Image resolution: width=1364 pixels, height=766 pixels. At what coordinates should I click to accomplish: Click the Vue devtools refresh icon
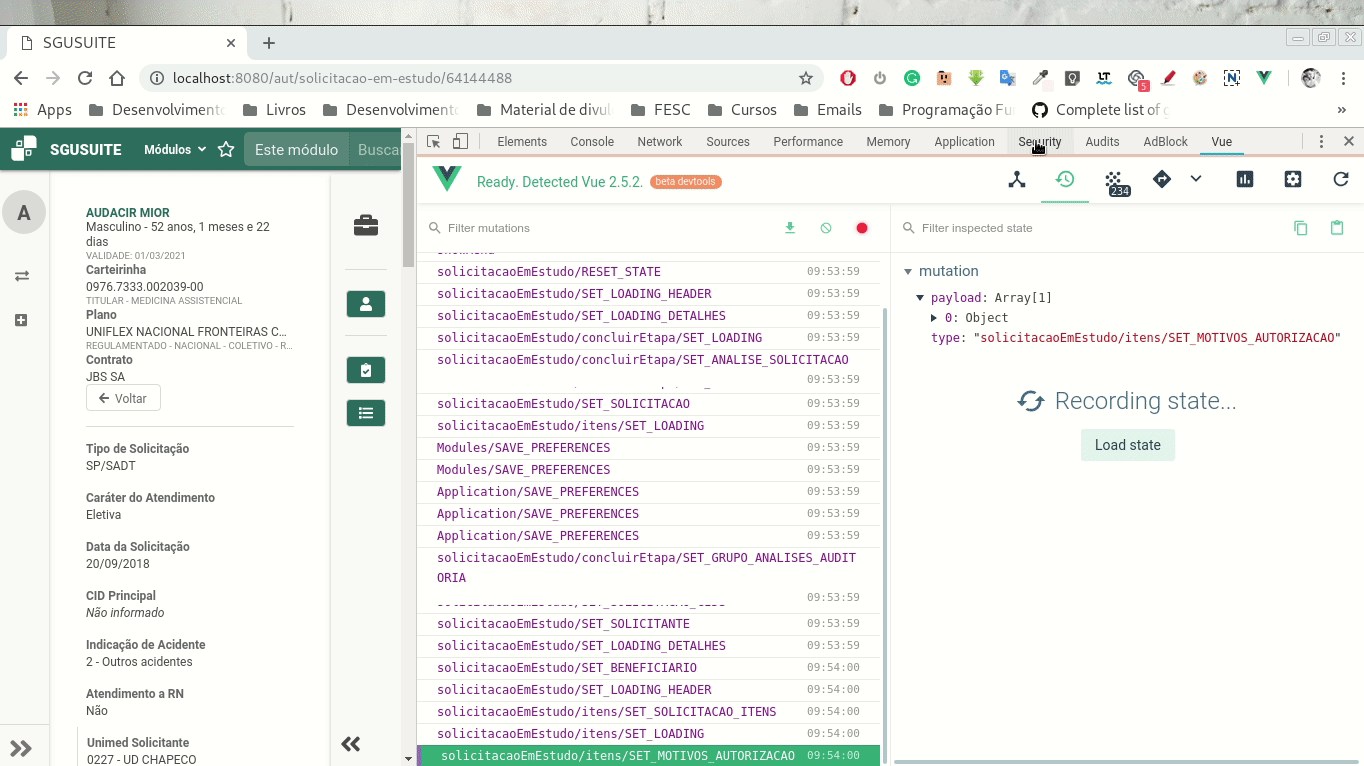(1341, 180)
